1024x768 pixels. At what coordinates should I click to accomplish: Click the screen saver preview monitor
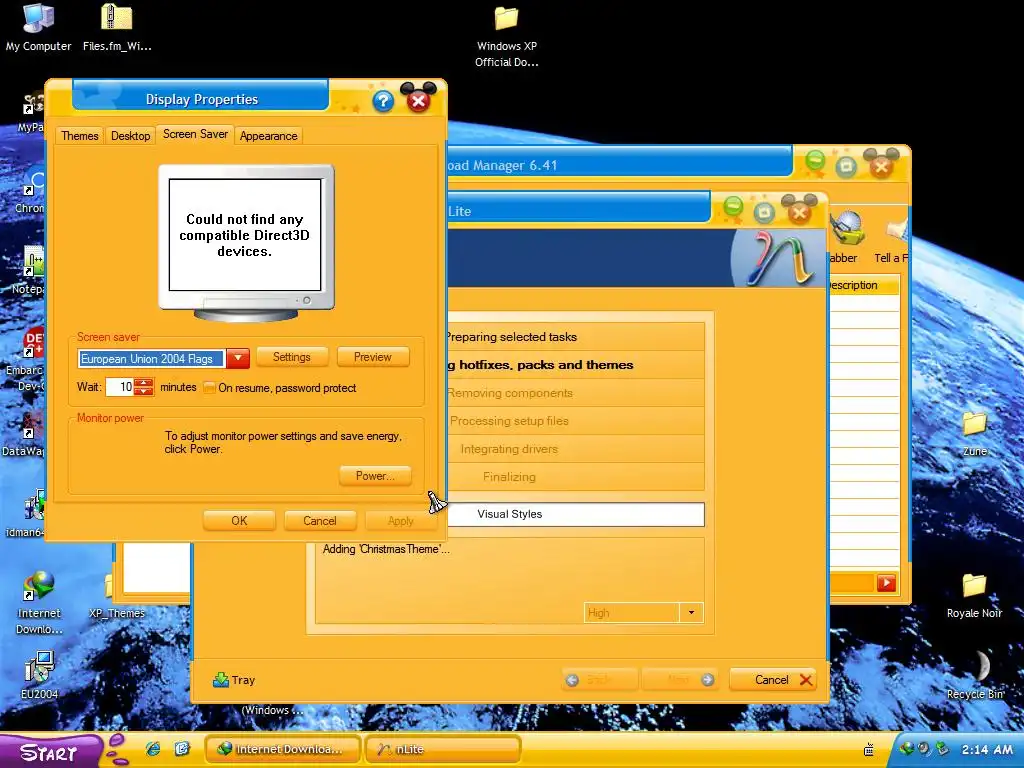246,242
